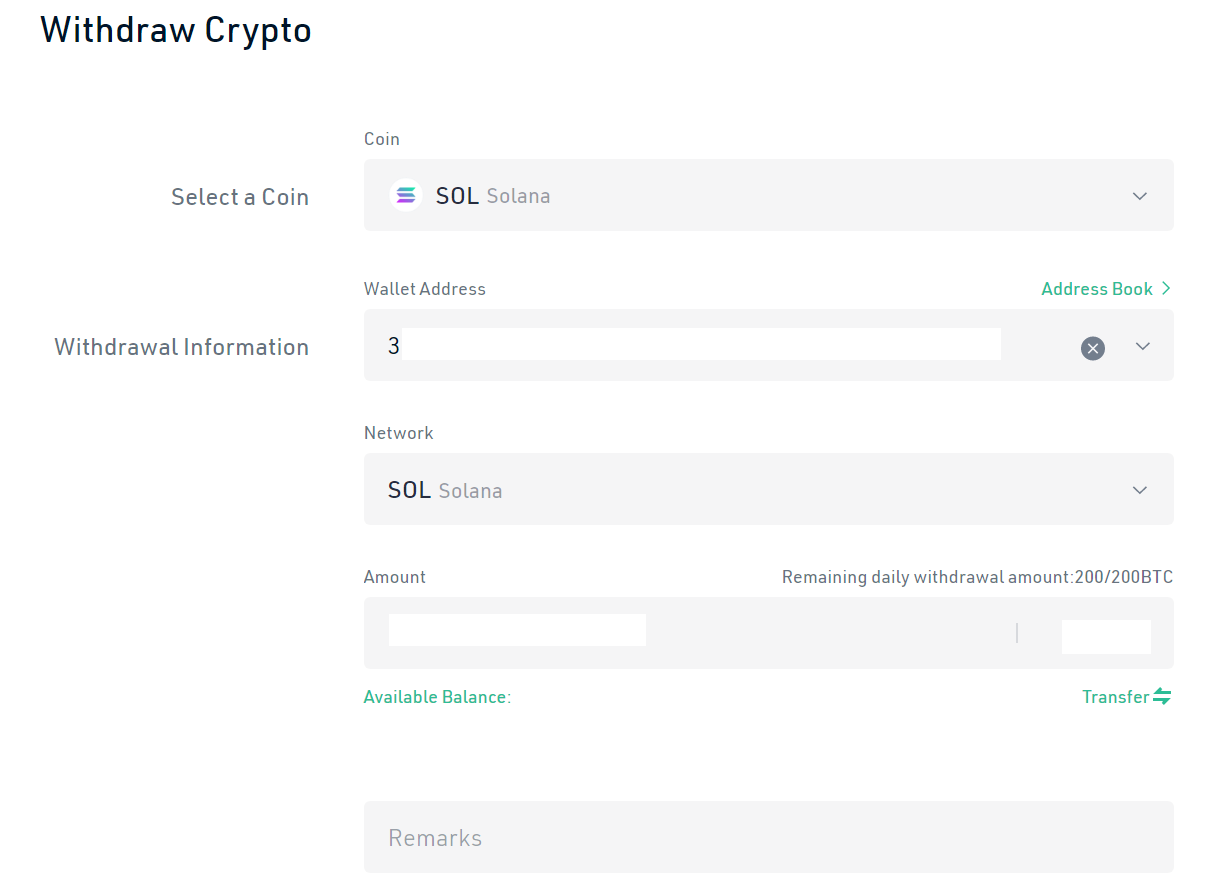Open the Network dropdown arrow
Image resolution: width=1209 pixels, height=888 pixels.
click(x=1139, y=490)
